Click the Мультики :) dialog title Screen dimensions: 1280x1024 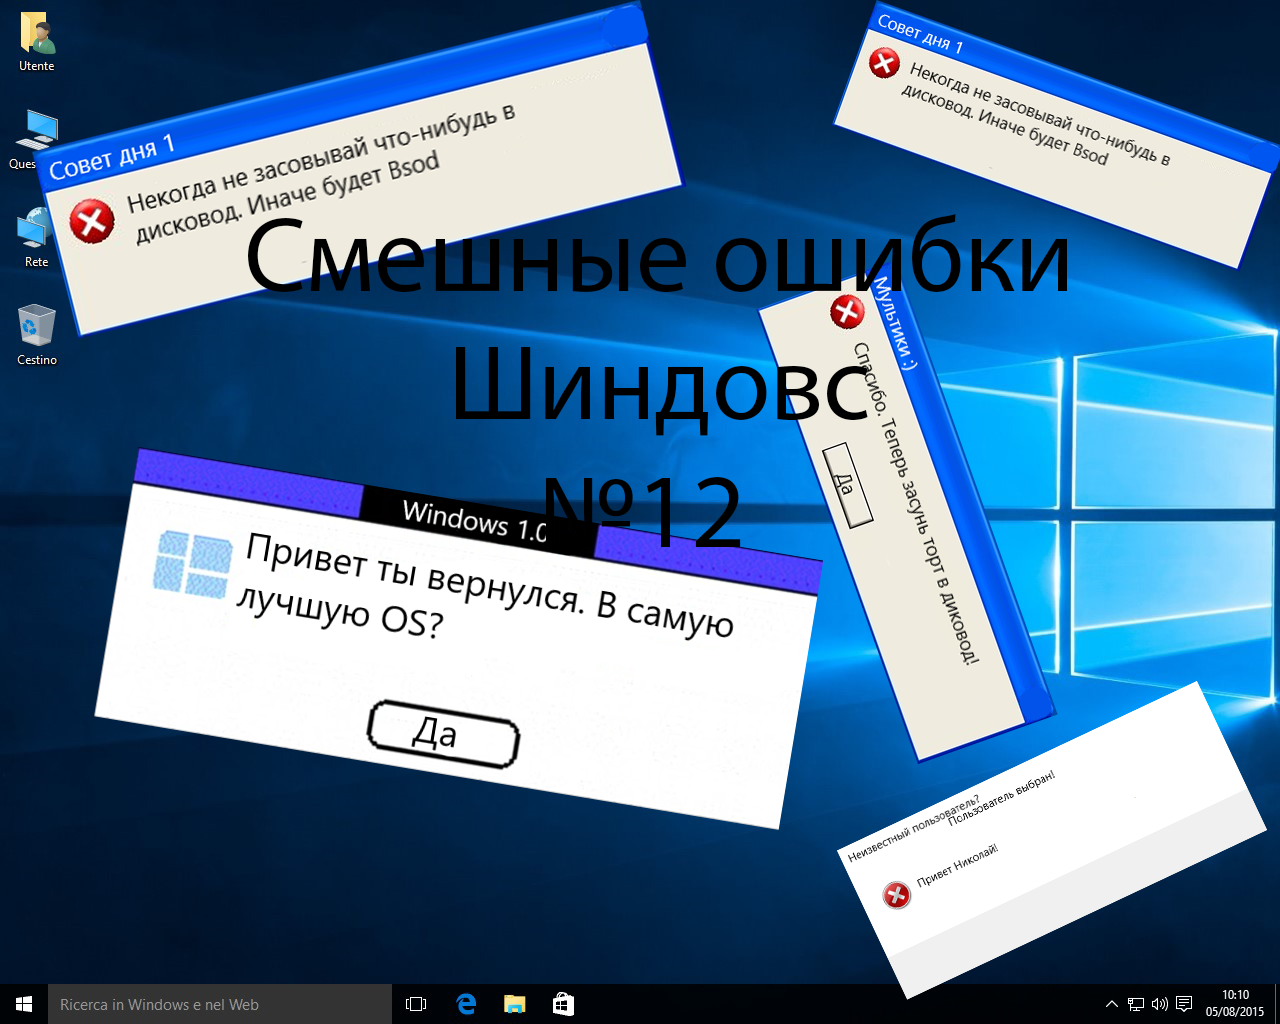pos(894,323)
